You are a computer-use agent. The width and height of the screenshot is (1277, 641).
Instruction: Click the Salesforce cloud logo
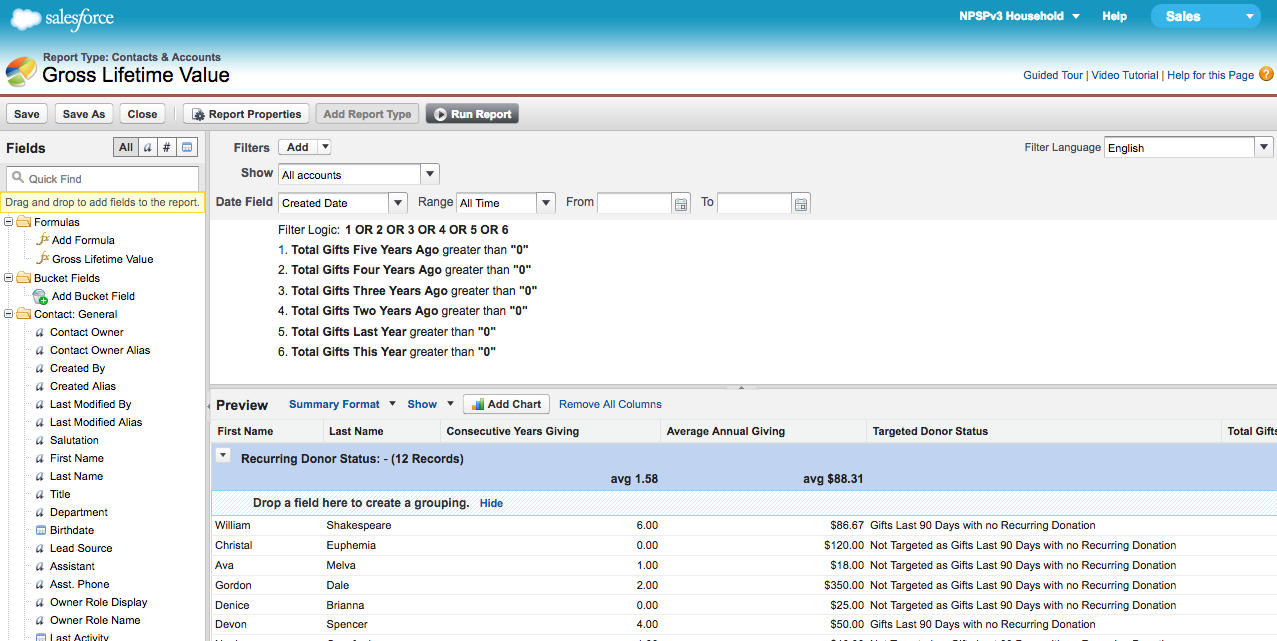62,18
